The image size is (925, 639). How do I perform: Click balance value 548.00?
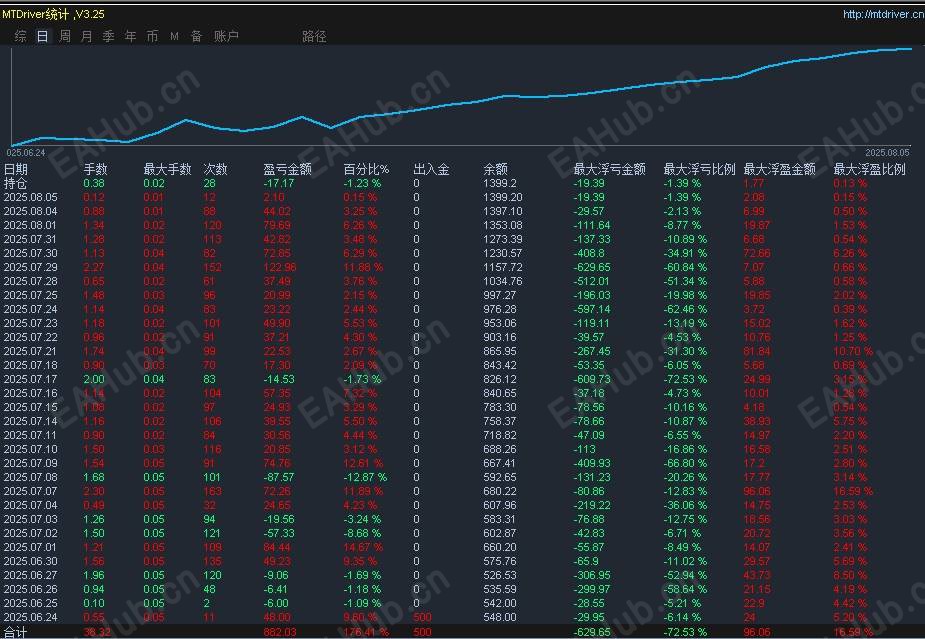click(x=500, y=617)
